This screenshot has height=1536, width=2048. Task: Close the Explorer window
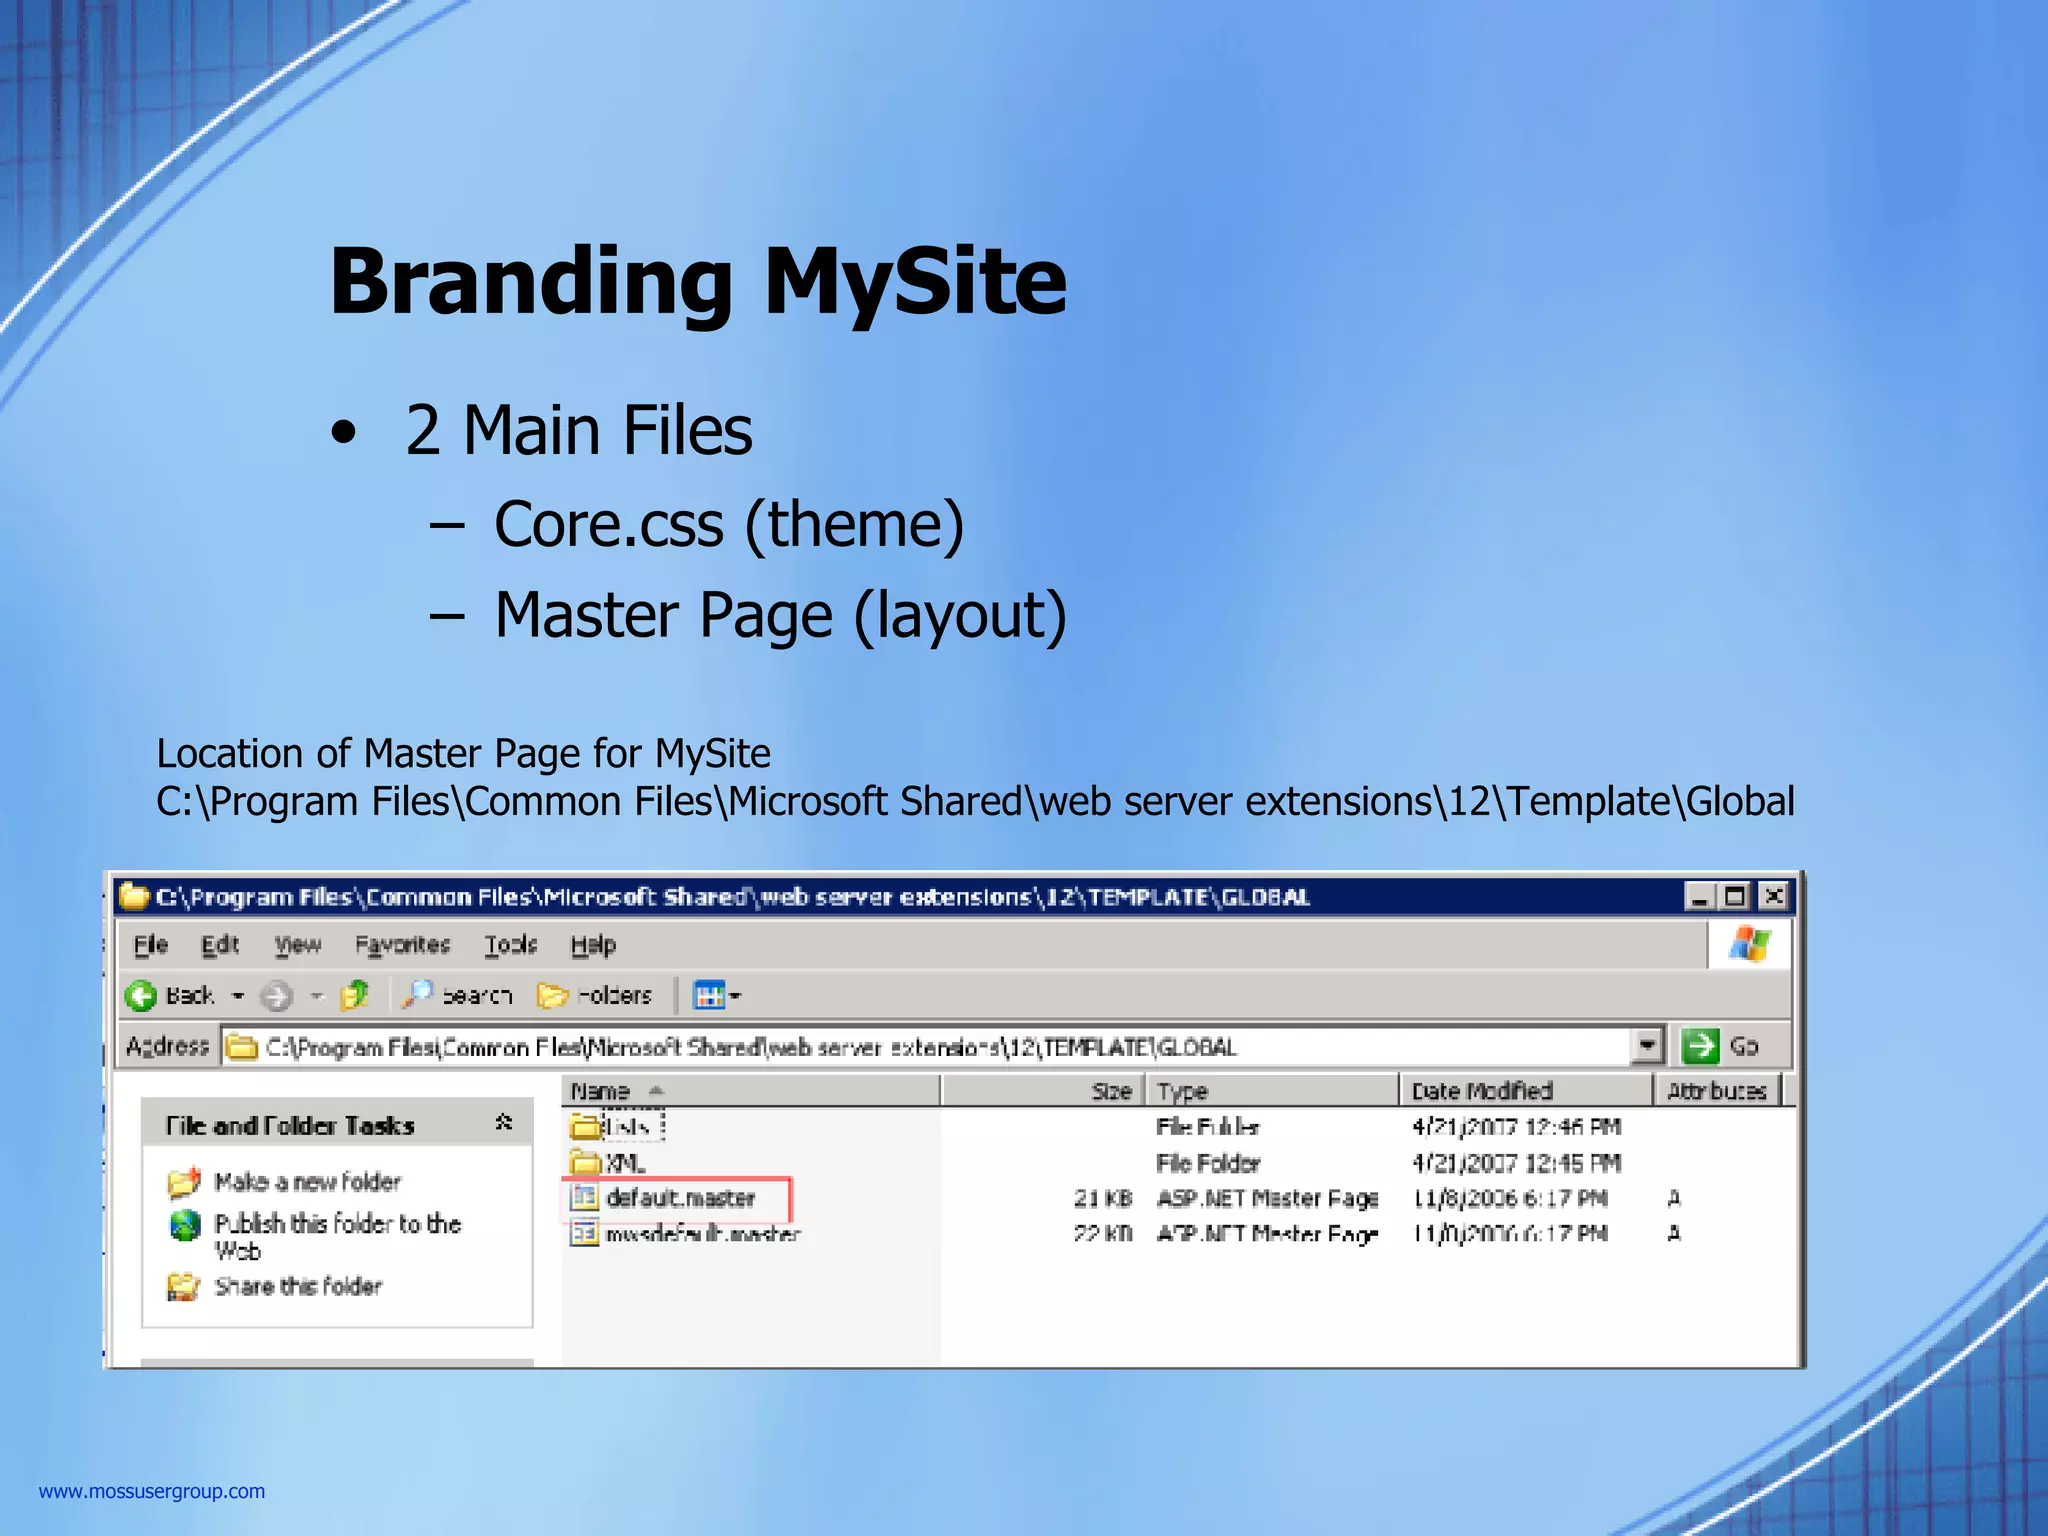(x=1774, y=896)
